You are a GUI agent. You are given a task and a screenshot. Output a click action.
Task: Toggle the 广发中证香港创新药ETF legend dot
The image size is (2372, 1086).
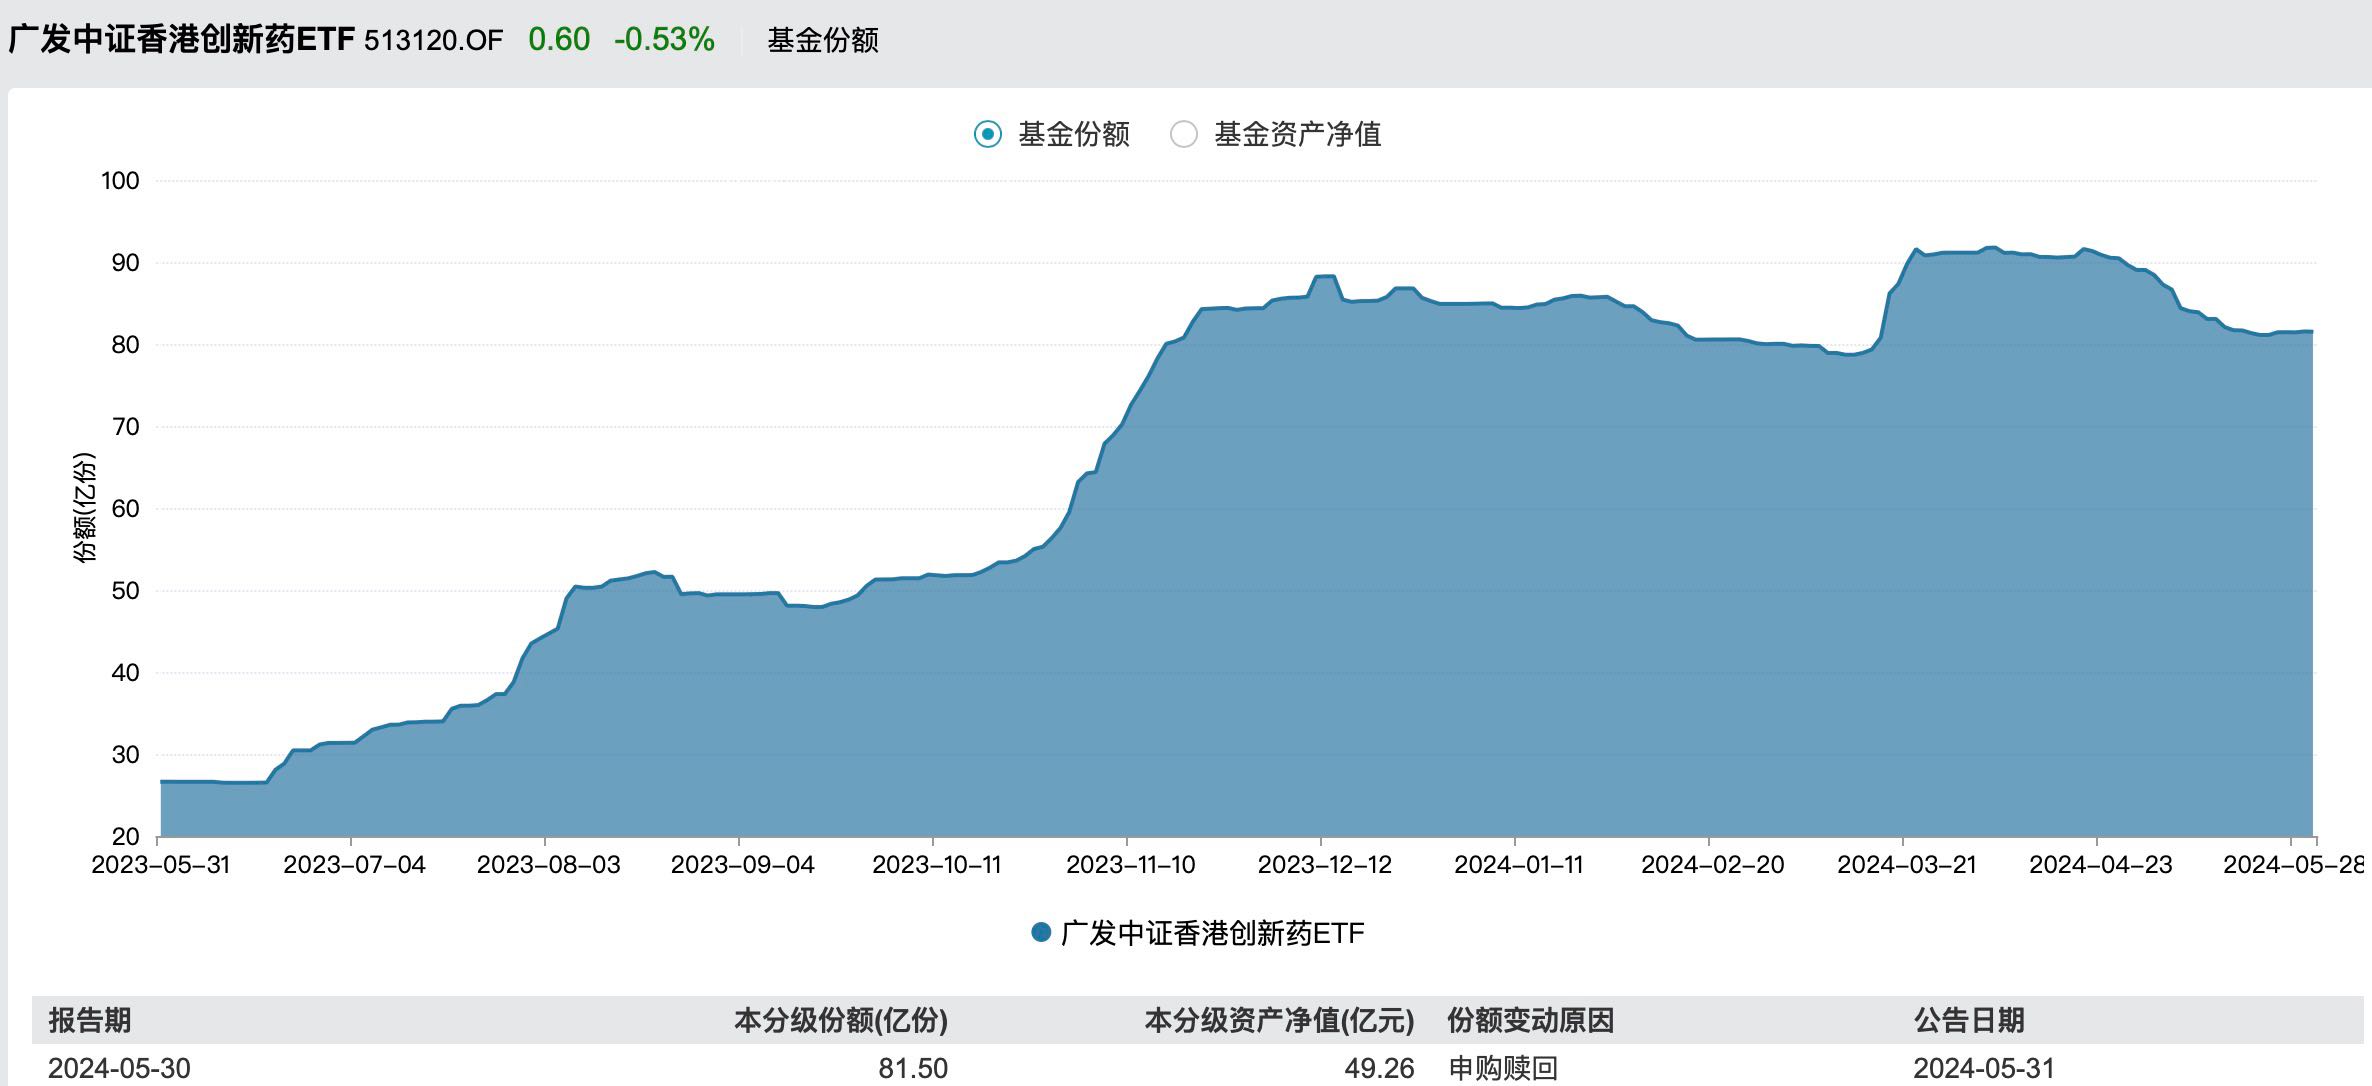(1041, 933)
